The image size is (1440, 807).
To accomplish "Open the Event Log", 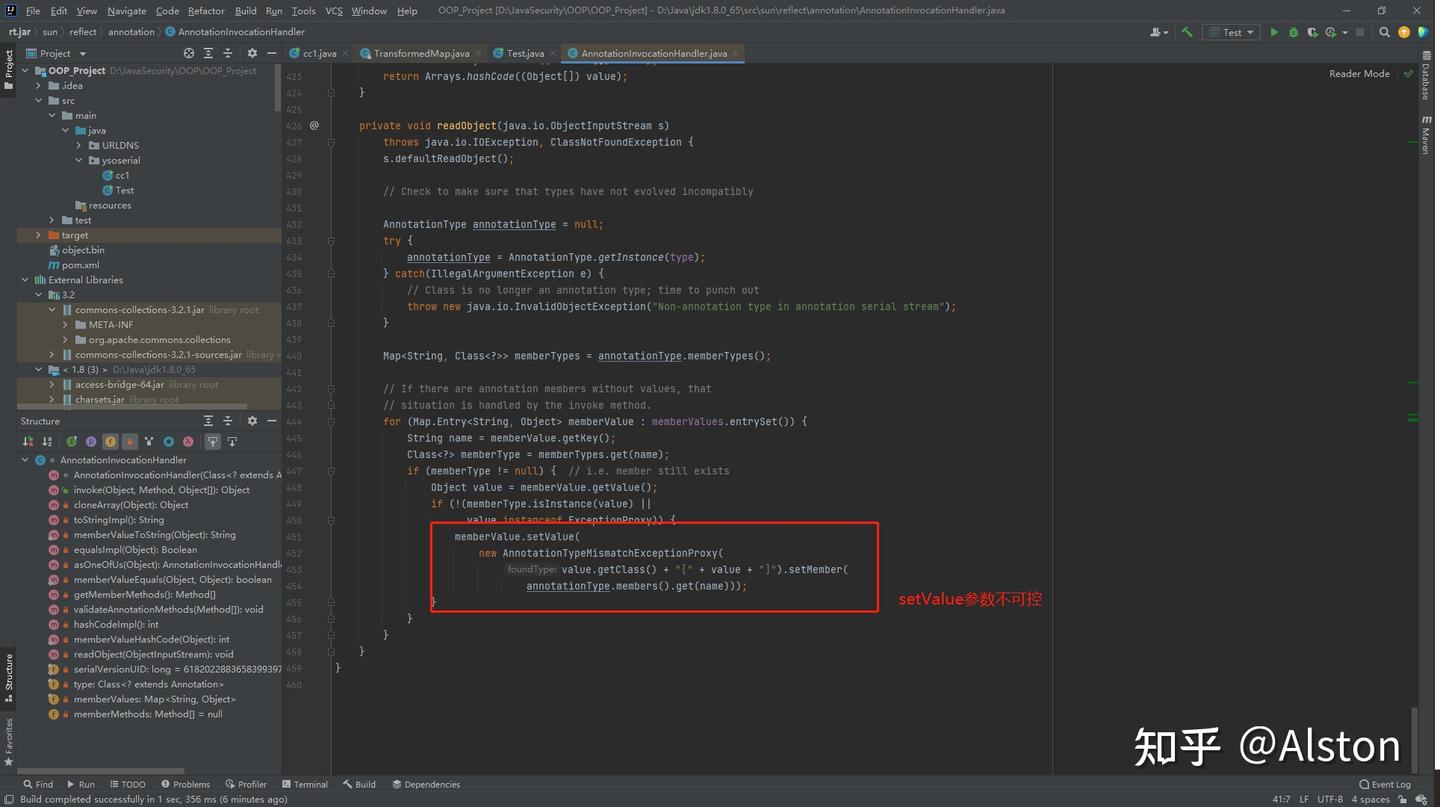I will pyautogui.click(x=1385, y=784).
